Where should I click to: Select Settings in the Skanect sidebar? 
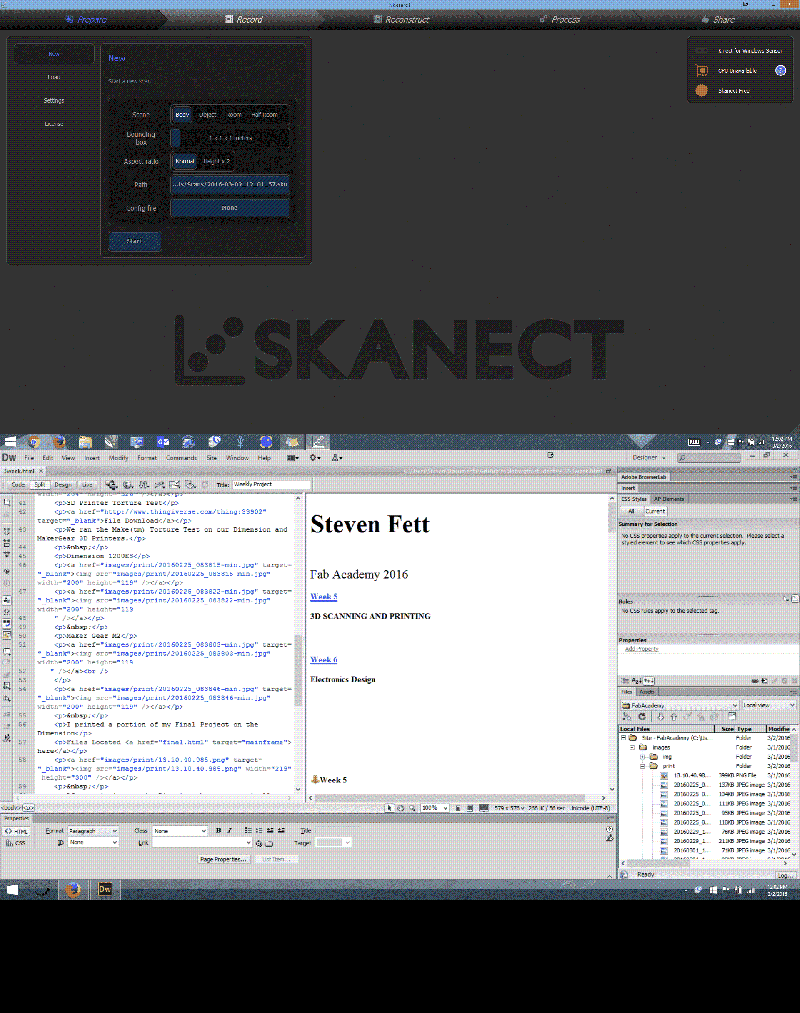[x=54, y=100]
